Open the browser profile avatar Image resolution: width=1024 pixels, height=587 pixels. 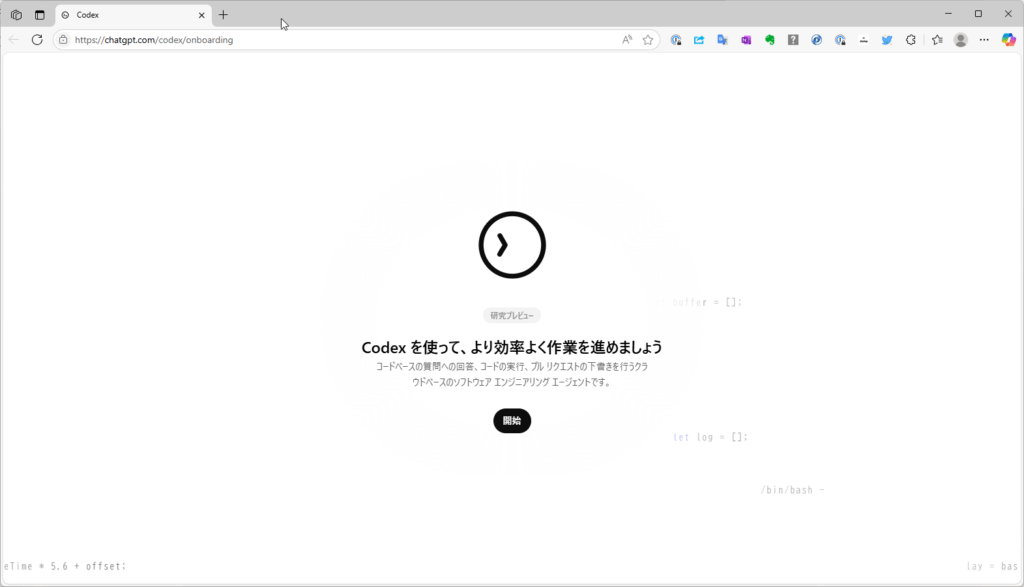961,40
